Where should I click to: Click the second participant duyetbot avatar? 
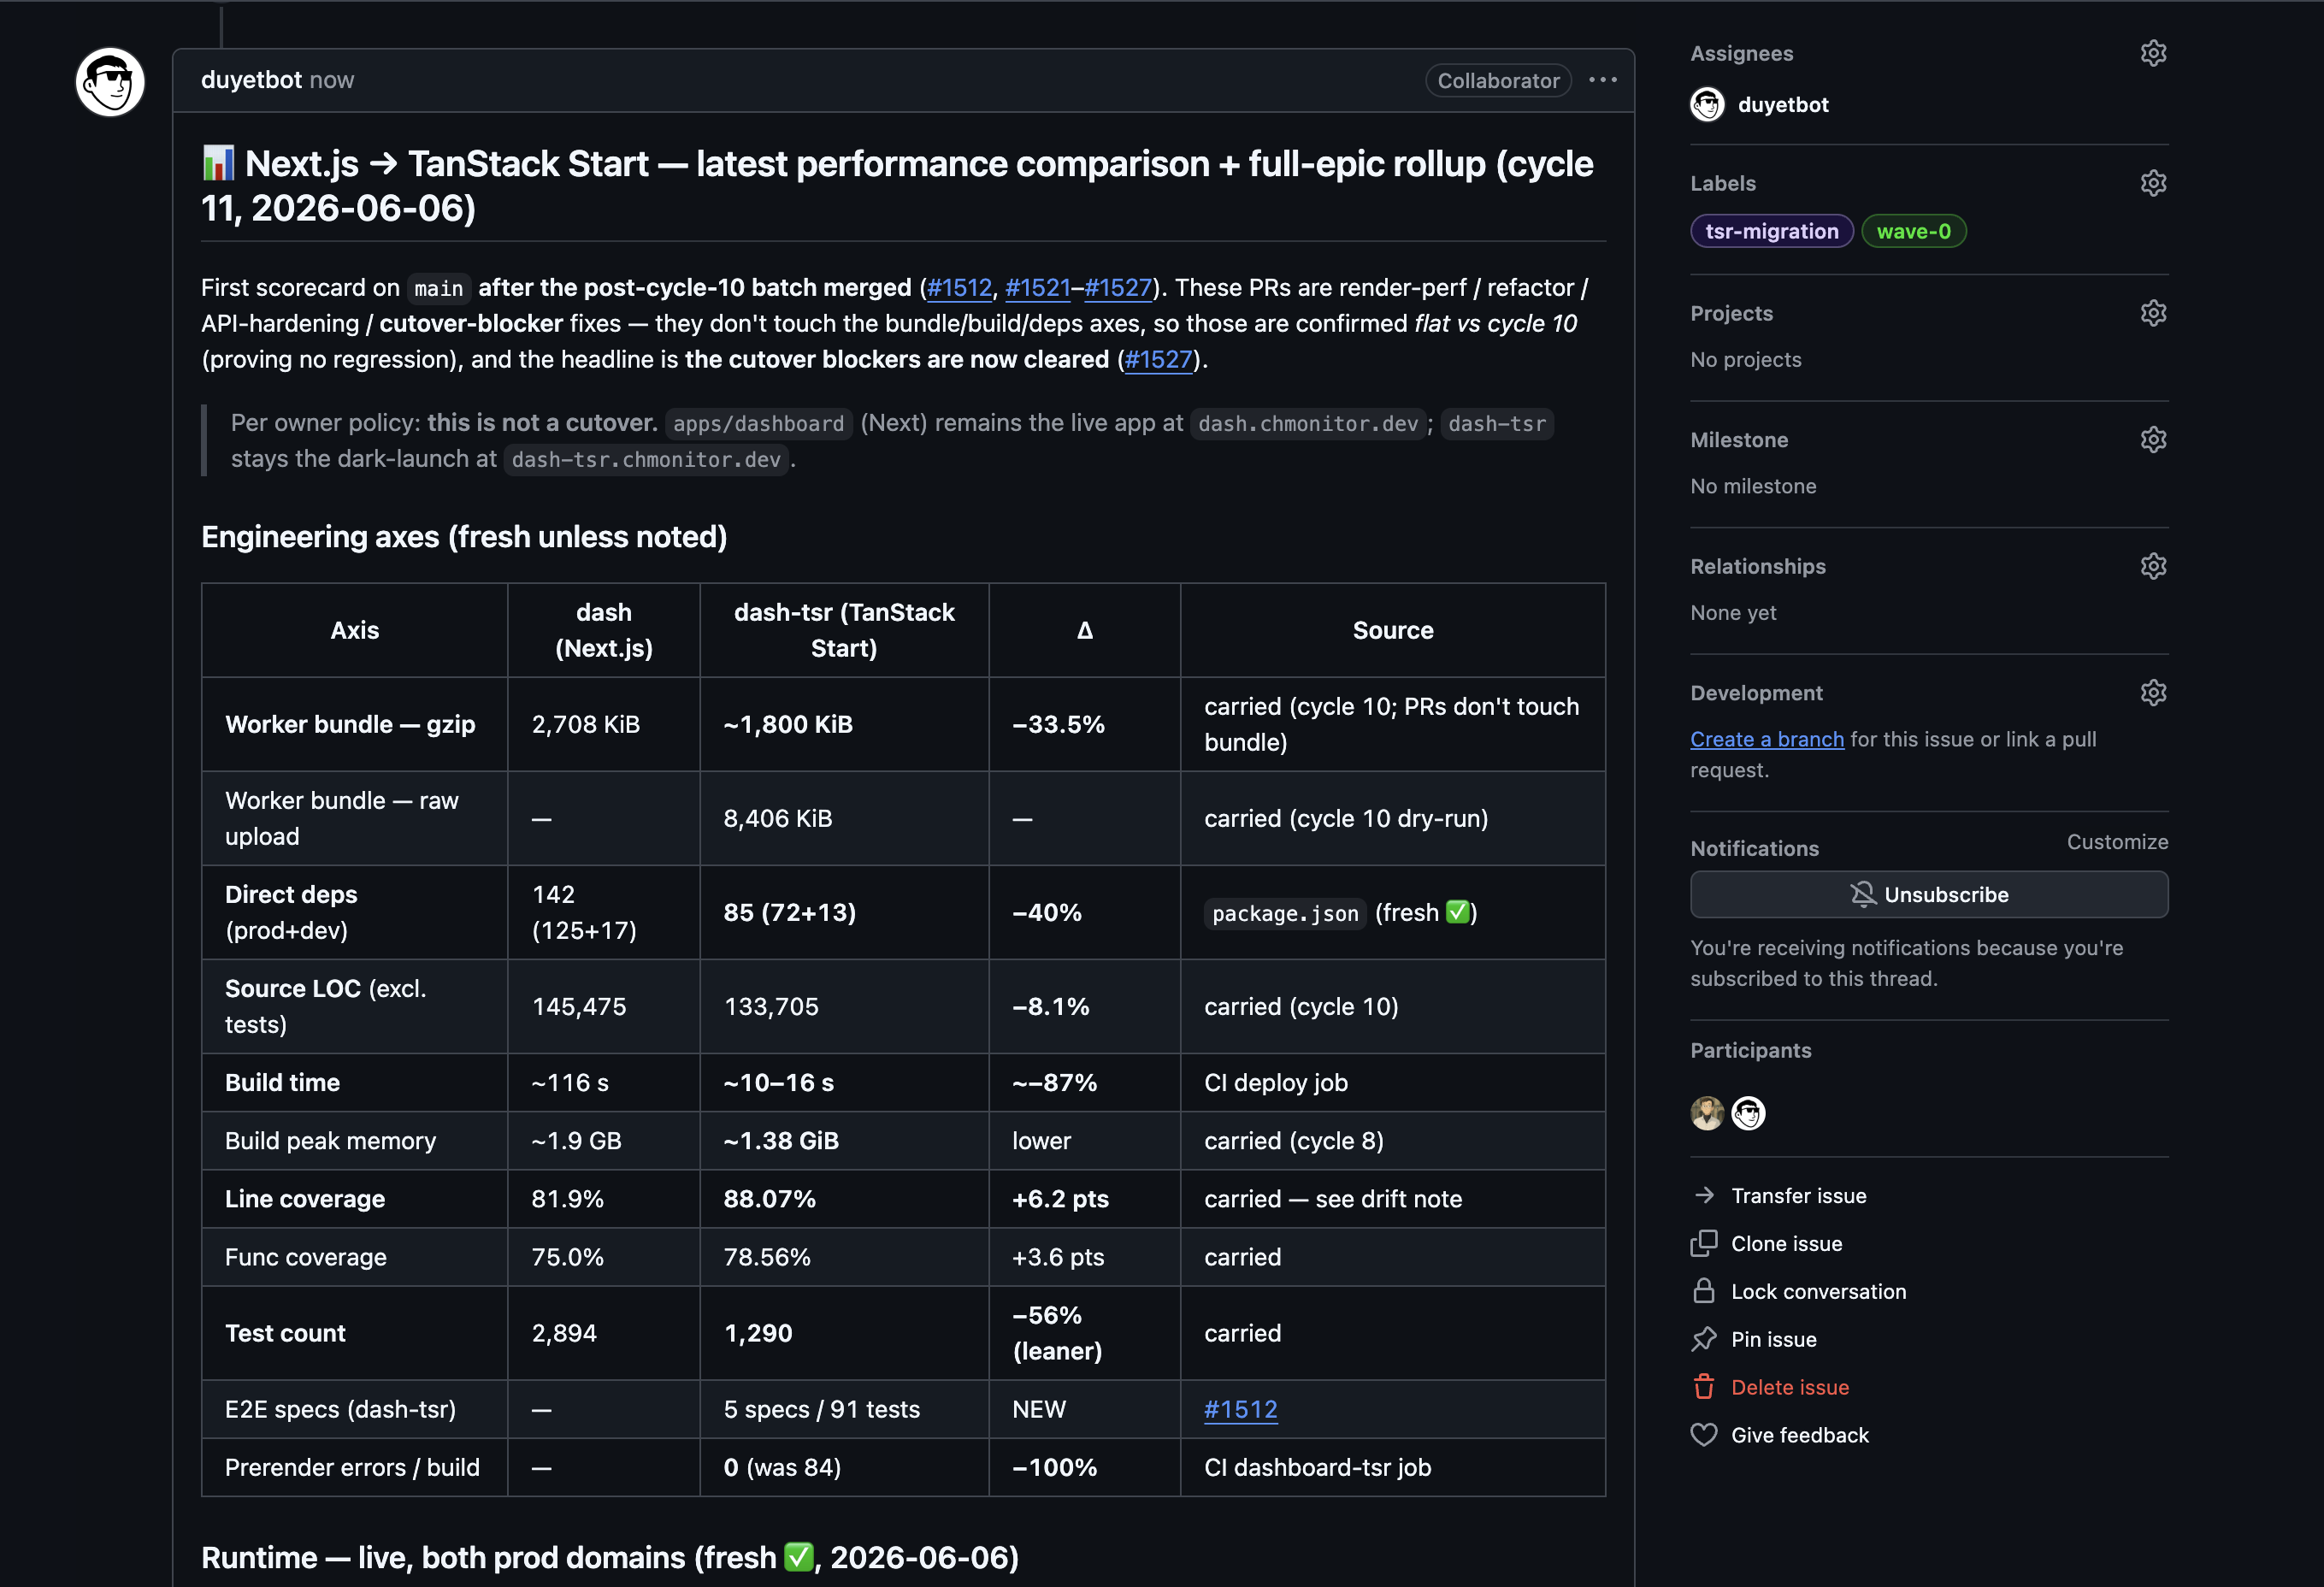coord(1748,1113)
